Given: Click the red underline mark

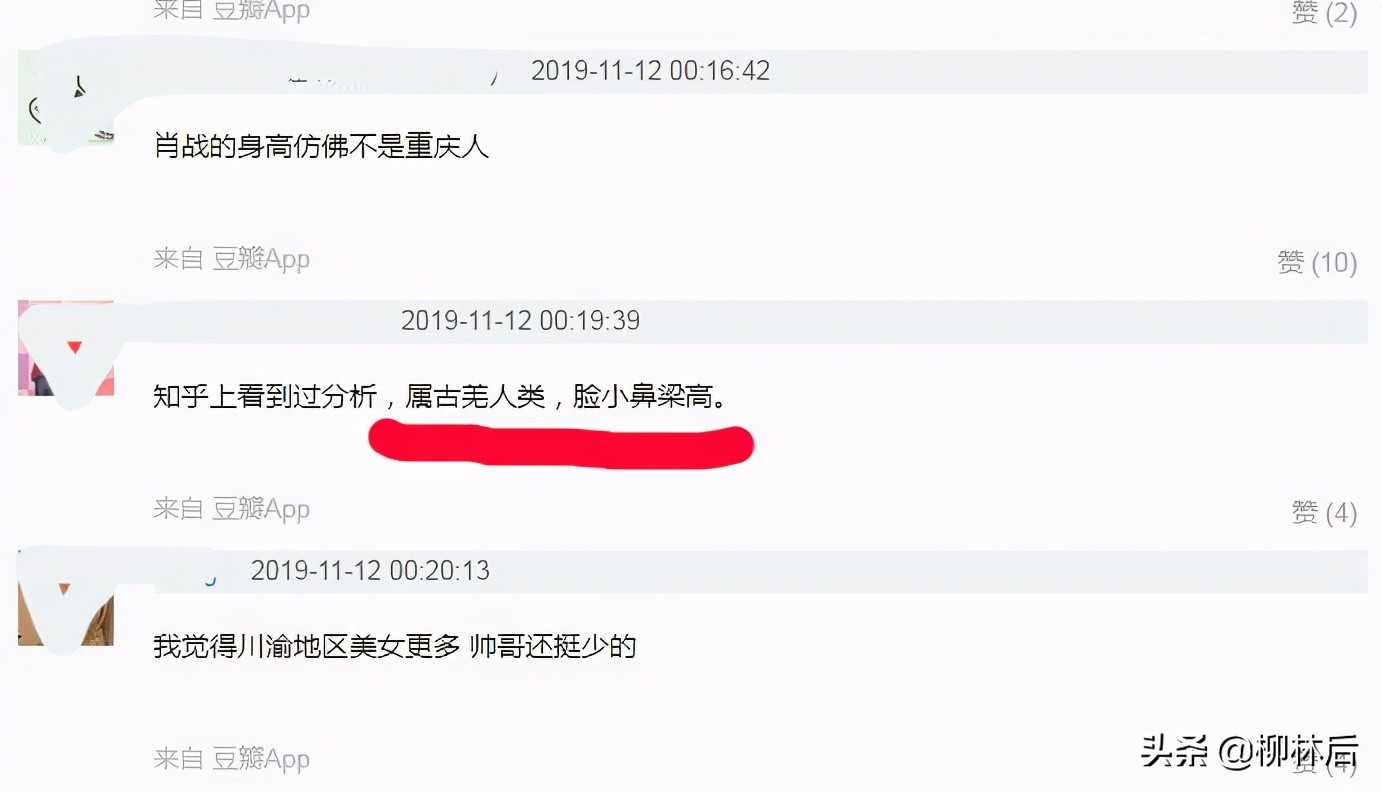Looking at the screenshot, I should (561, 444).
